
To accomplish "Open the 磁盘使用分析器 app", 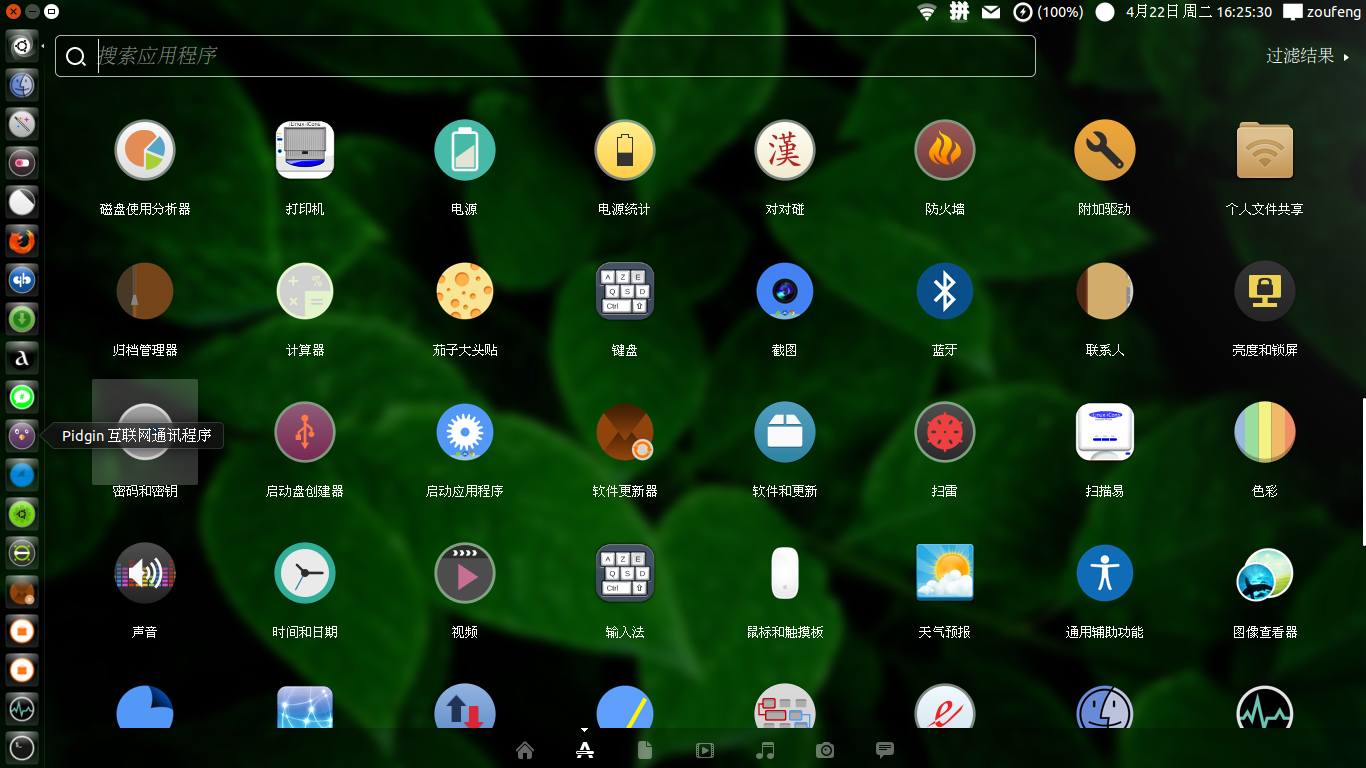I will (145, 150).
